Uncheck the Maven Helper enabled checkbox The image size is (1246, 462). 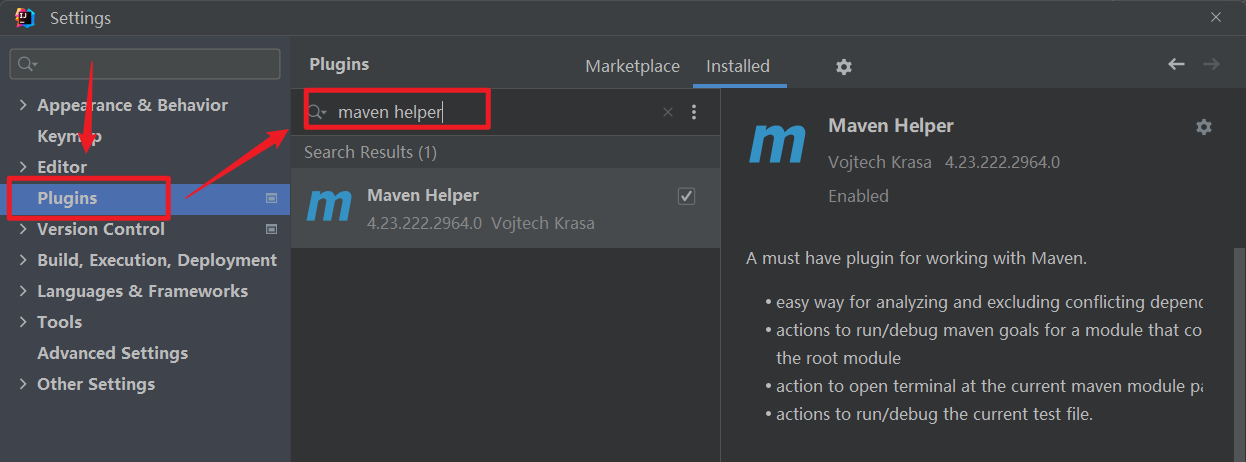[686, 196]
